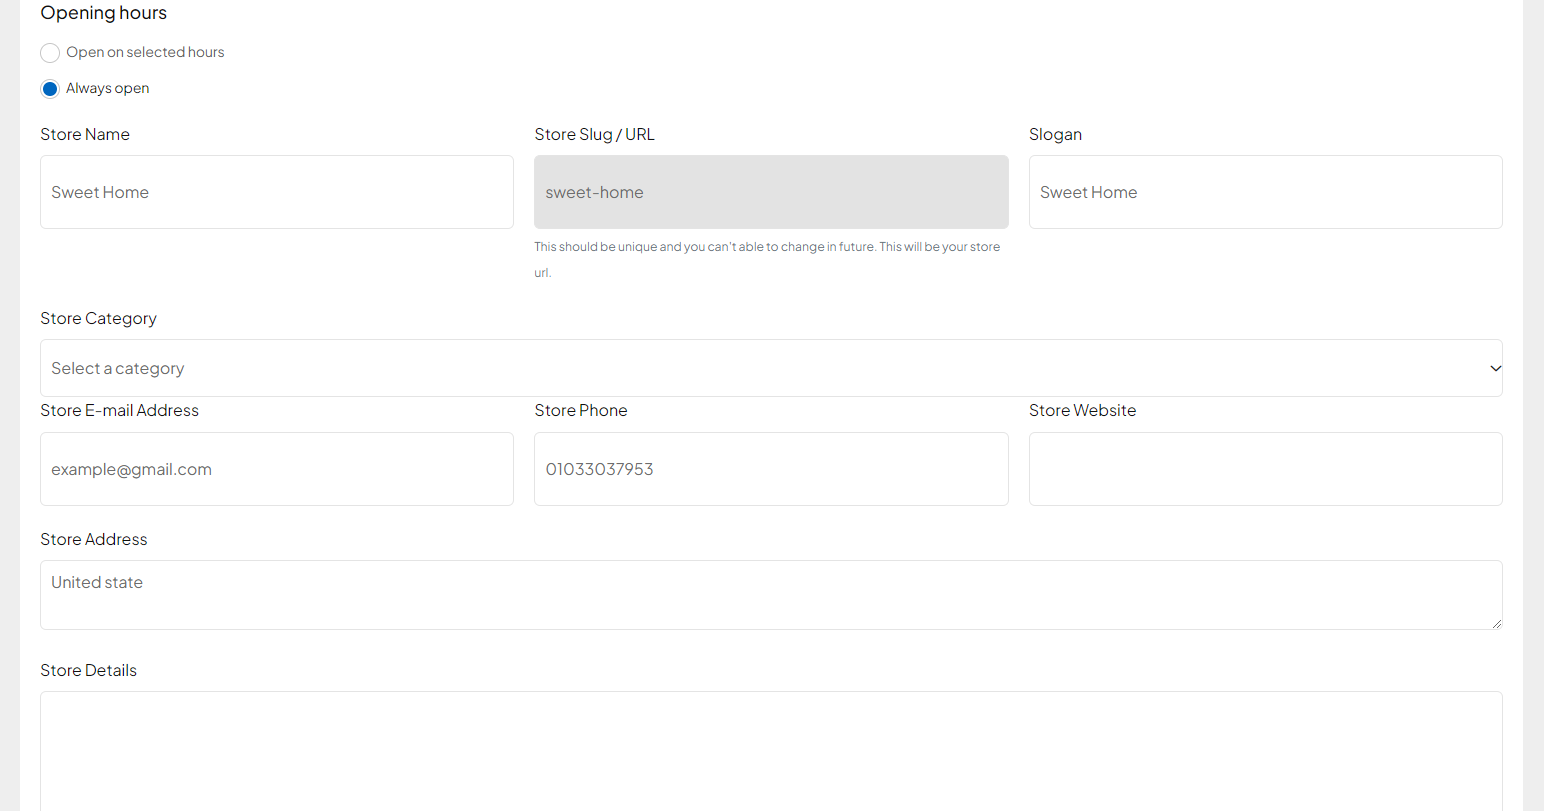Viewport: 1544px width, 811px height.
Task: Click the greyed-out Store Slug / URL field
Action: 771,192
